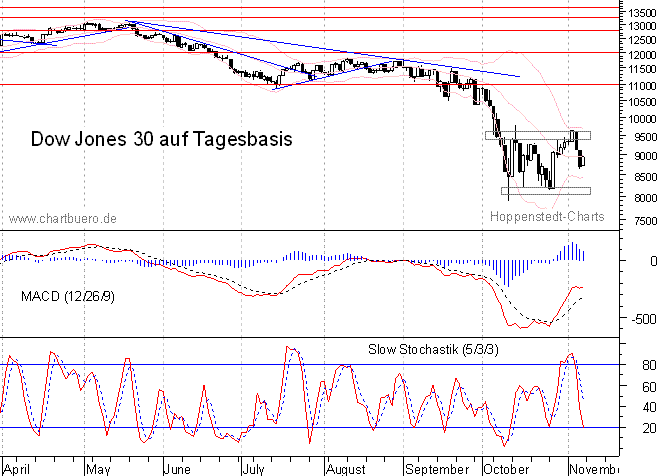Viewport: 660px width, 476px height.
Task: Click the Hoppenstedt-Charts label
Action: click(x=547, y=216)
